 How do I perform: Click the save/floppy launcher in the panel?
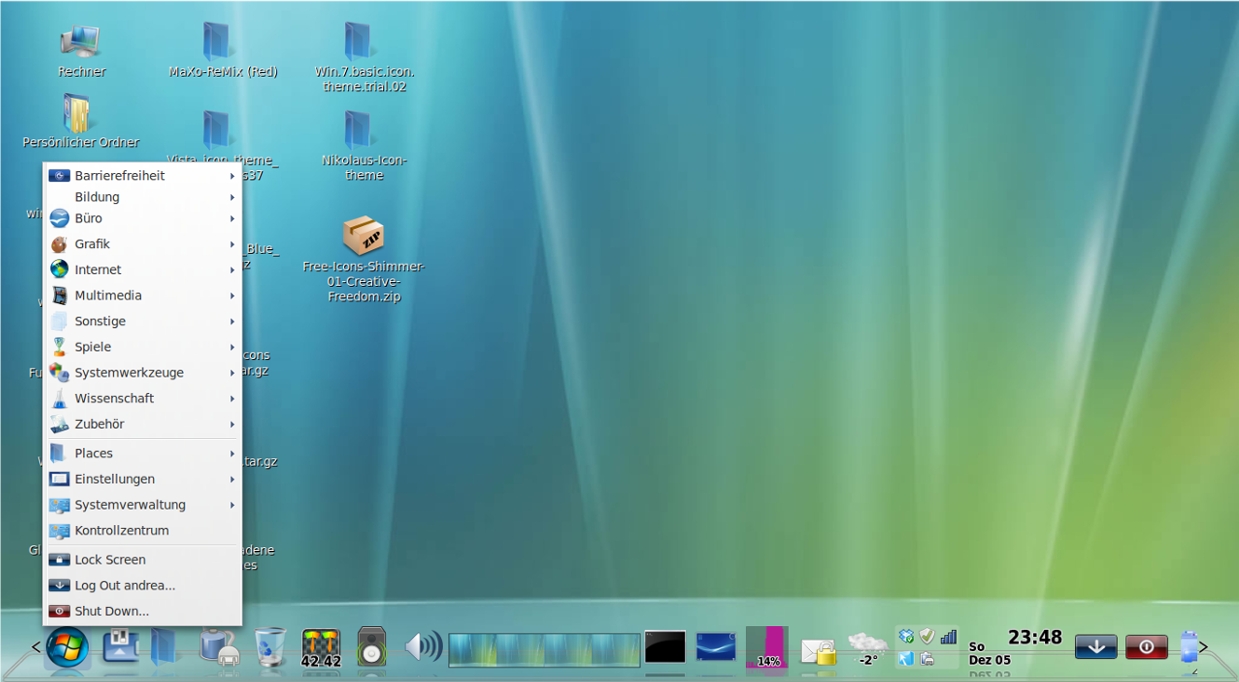point(121,646)
